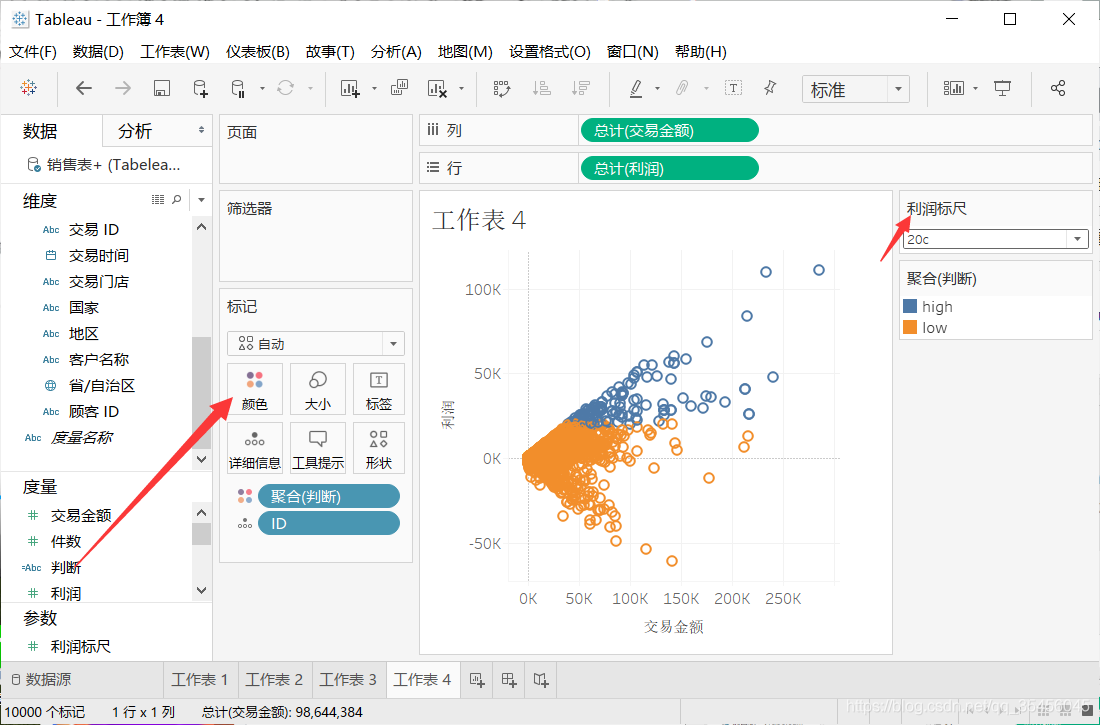Click dimensions list scroll down arrow
1100x725 pixels.
(201, 459)
